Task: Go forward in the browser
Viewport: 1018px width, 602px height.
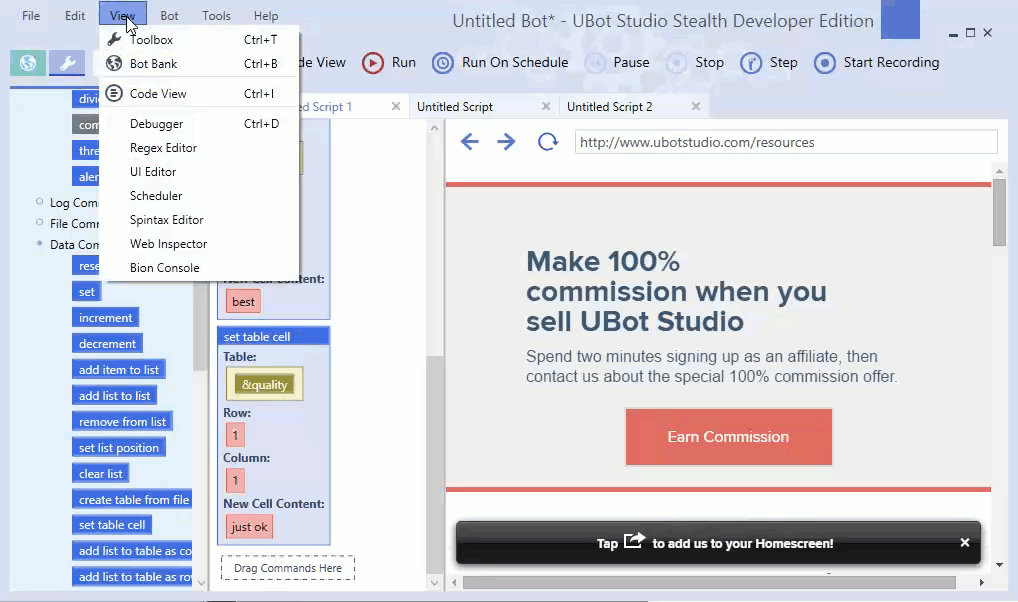Action: coord(506,142)
